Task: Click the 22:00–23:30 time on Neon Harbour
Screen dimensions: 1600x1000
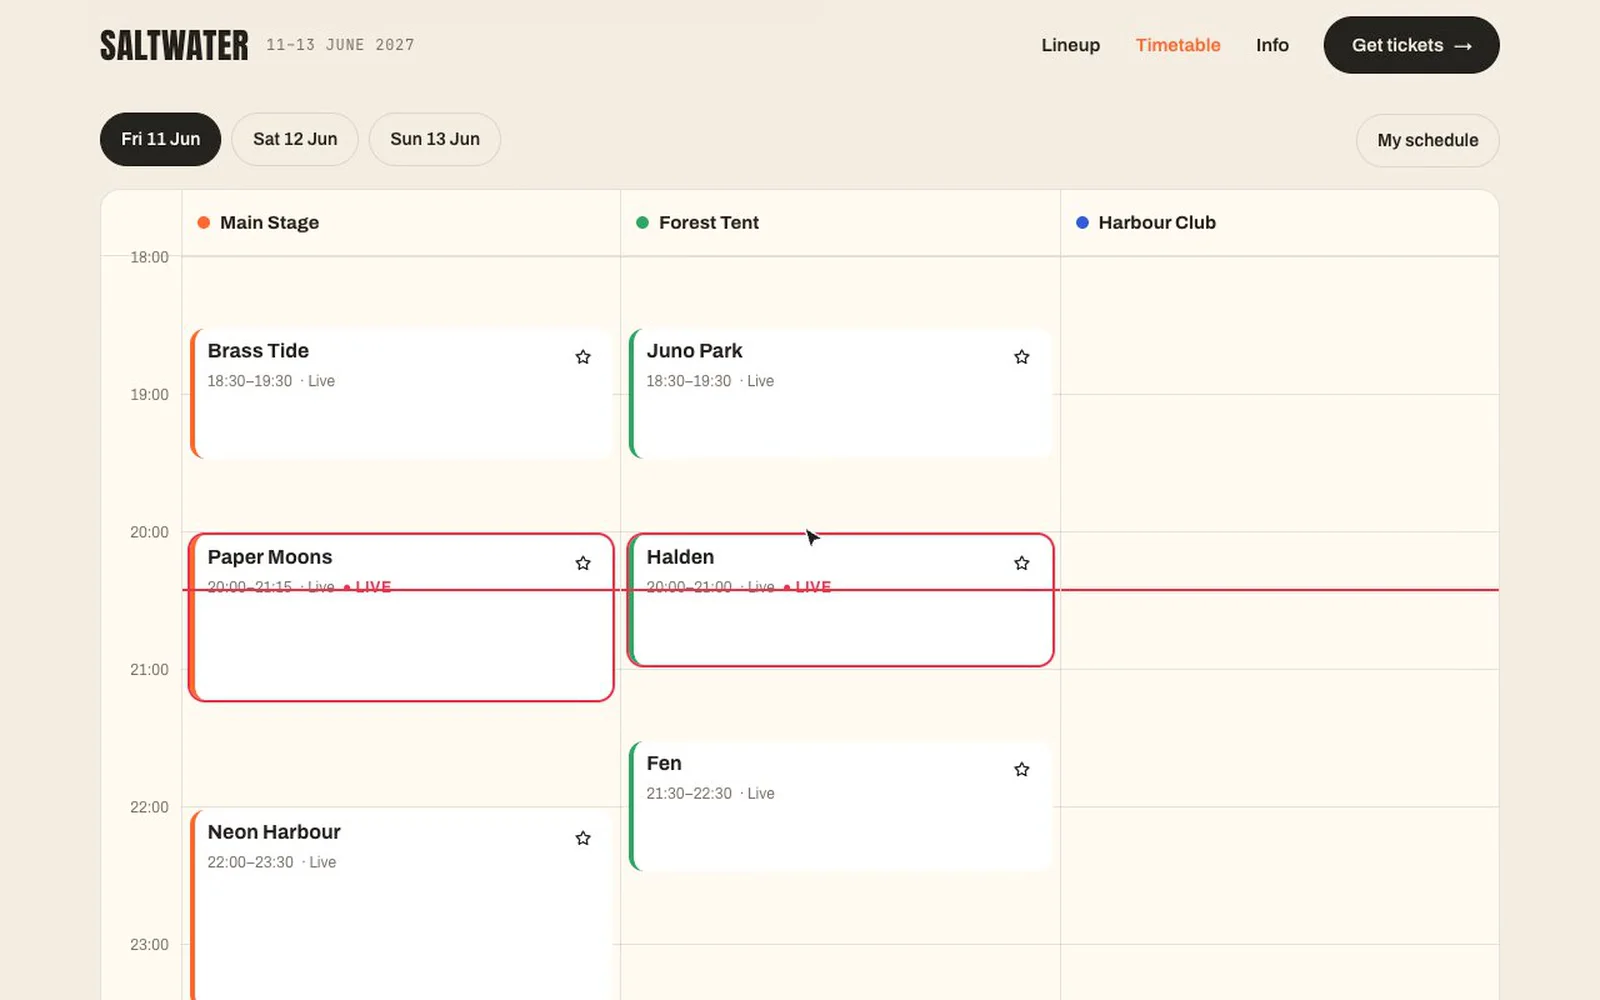Action: click(250, 862)
